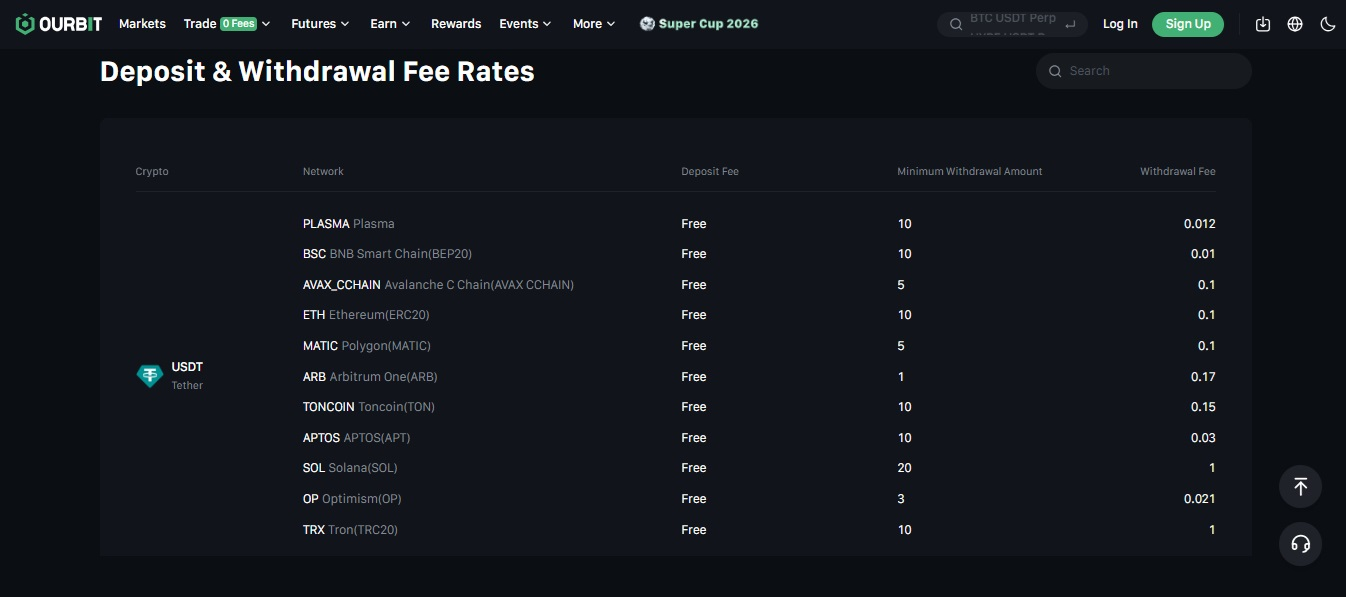Screen dimensions: 1346x597
Task: Click the Withdrawal Fee column header
Action: coord(1178,172)
